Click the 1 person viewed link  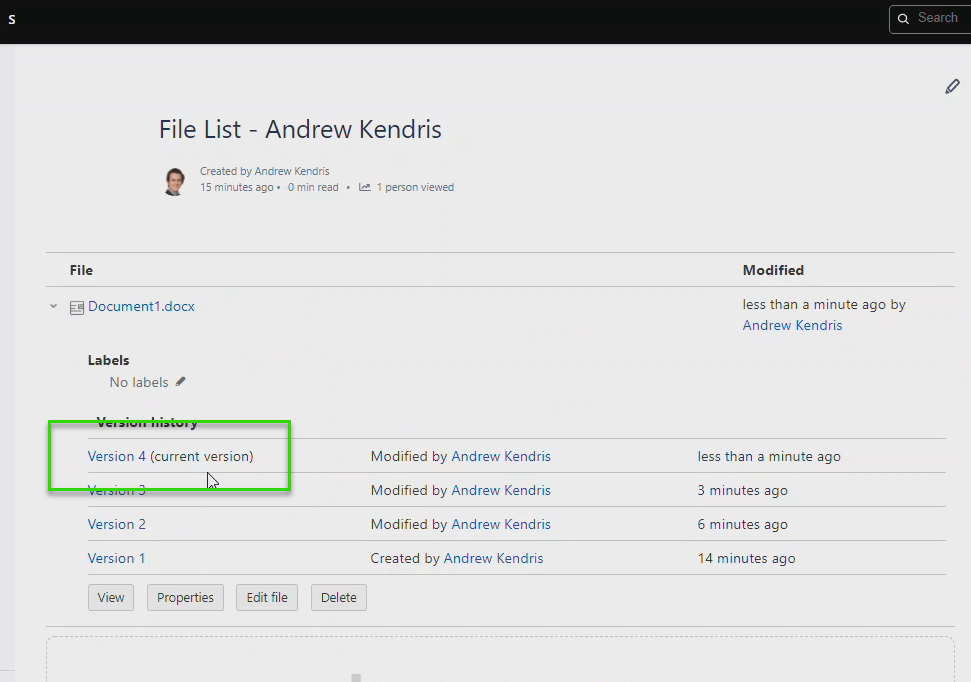[x=416, y=186]
